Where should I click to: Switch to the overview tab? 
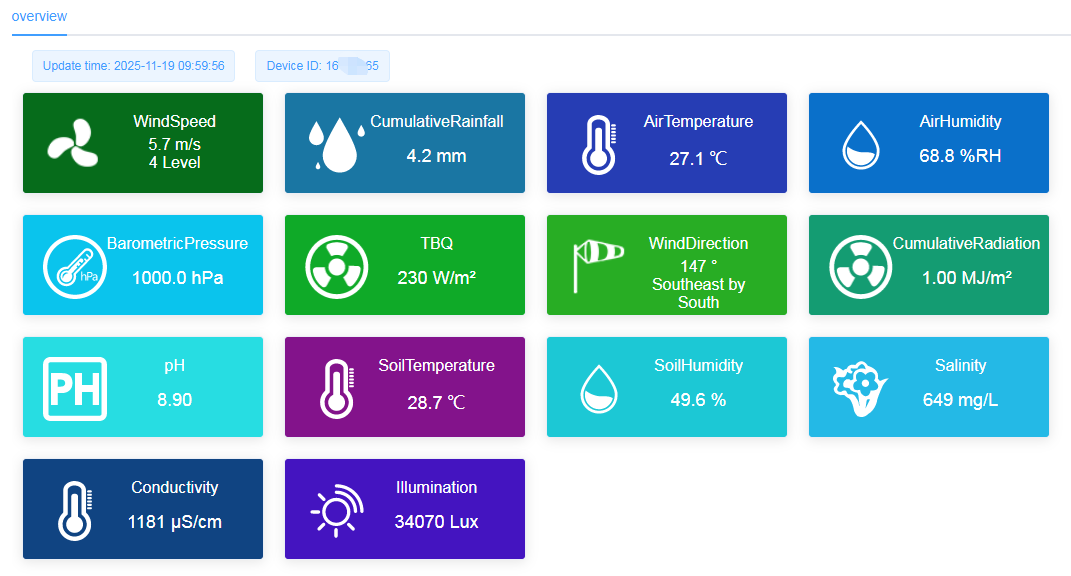coord(38,17)
